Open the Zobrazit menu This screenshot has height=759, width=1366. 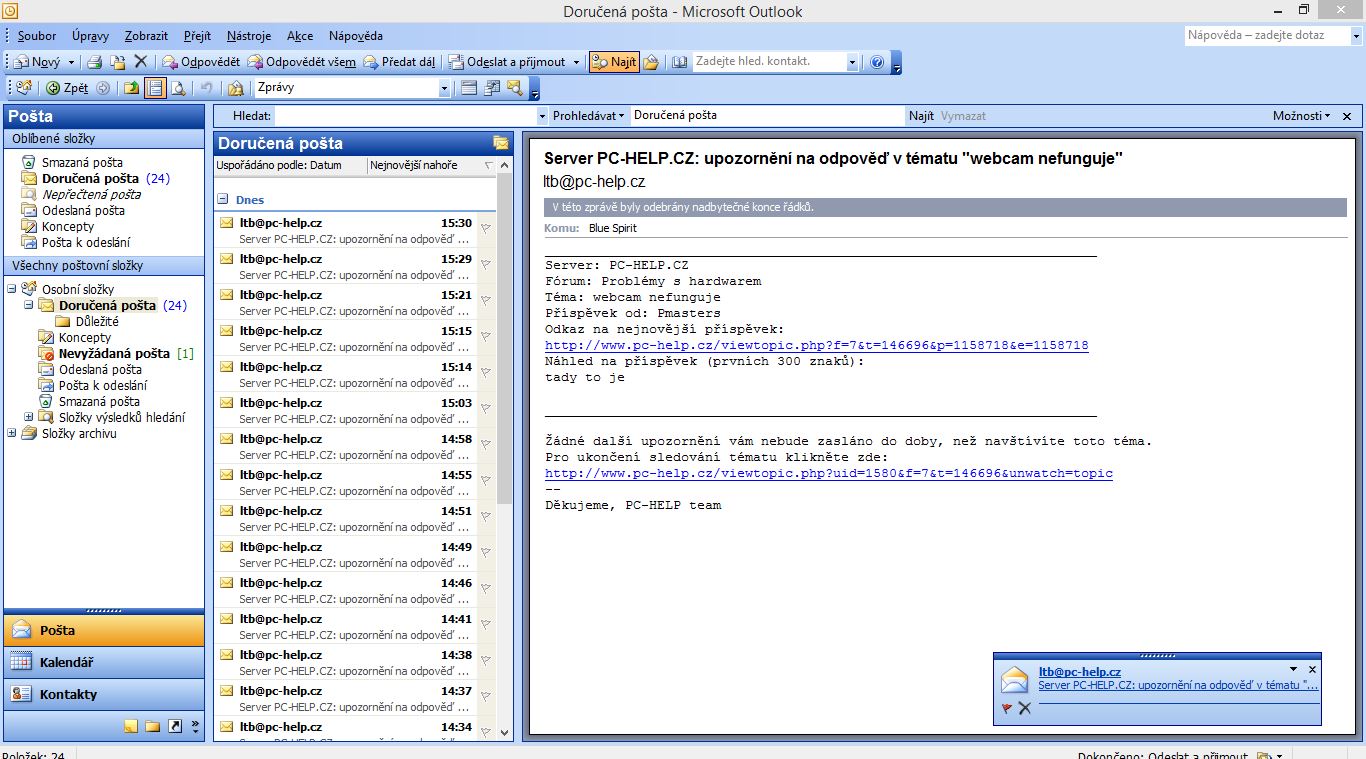(x=146, y=36)
